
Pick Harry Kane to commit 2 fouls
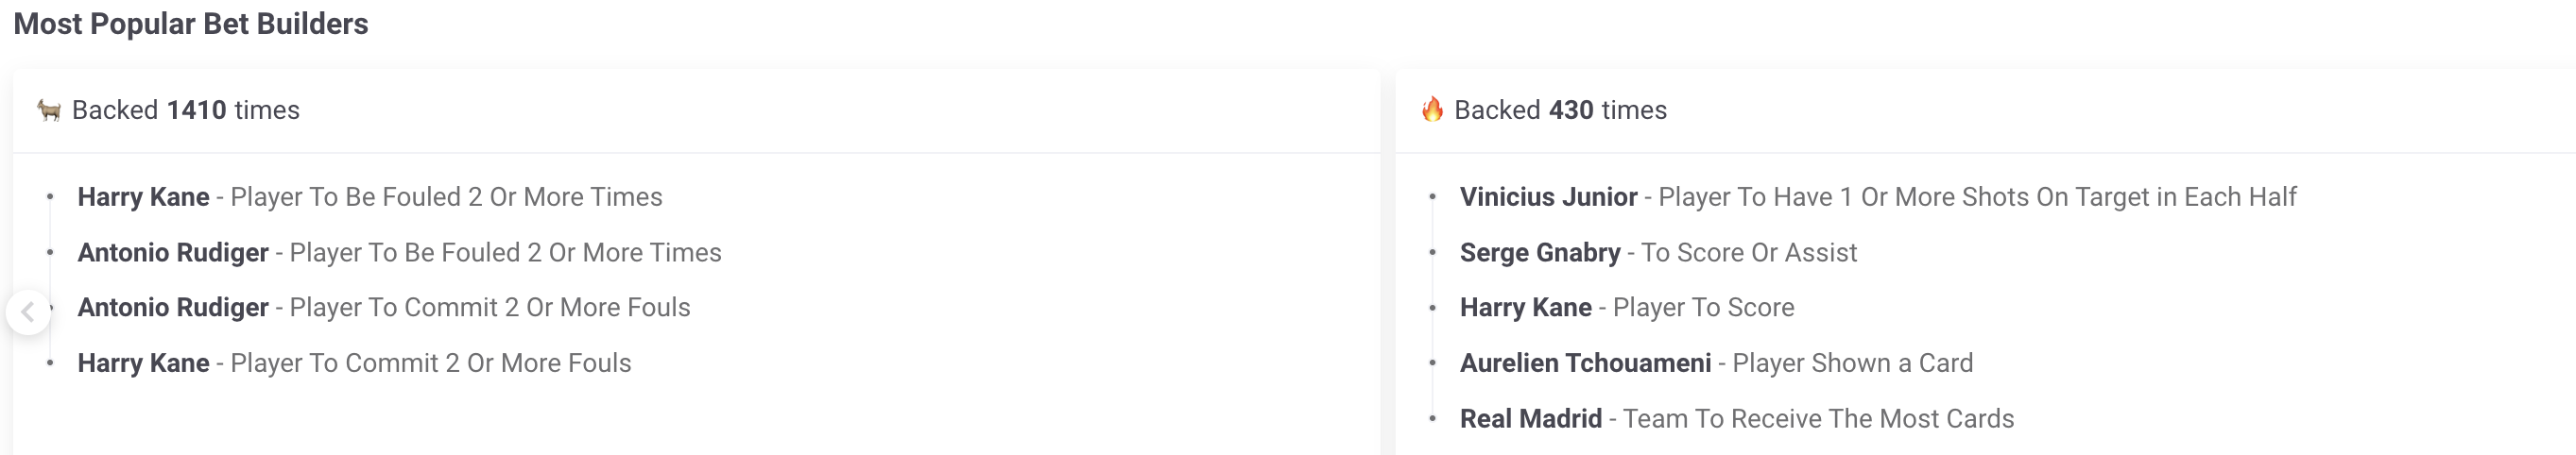tap(354, 363)
